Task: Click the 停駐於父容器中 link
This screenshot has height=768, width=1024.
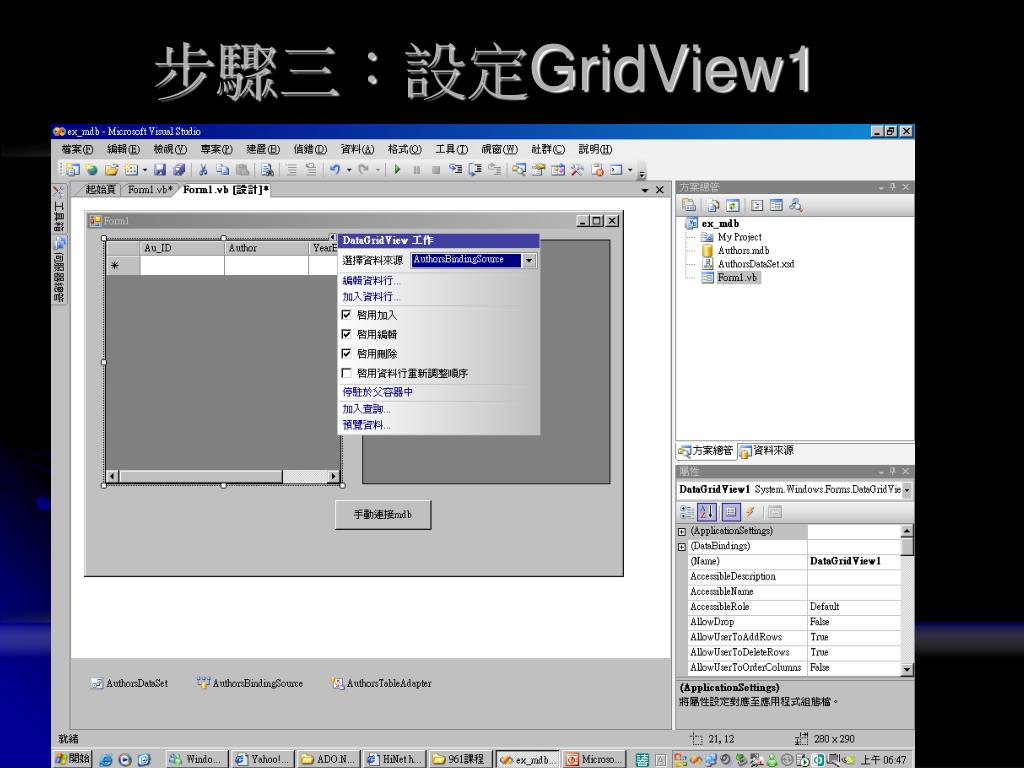Action: [377, 392]
